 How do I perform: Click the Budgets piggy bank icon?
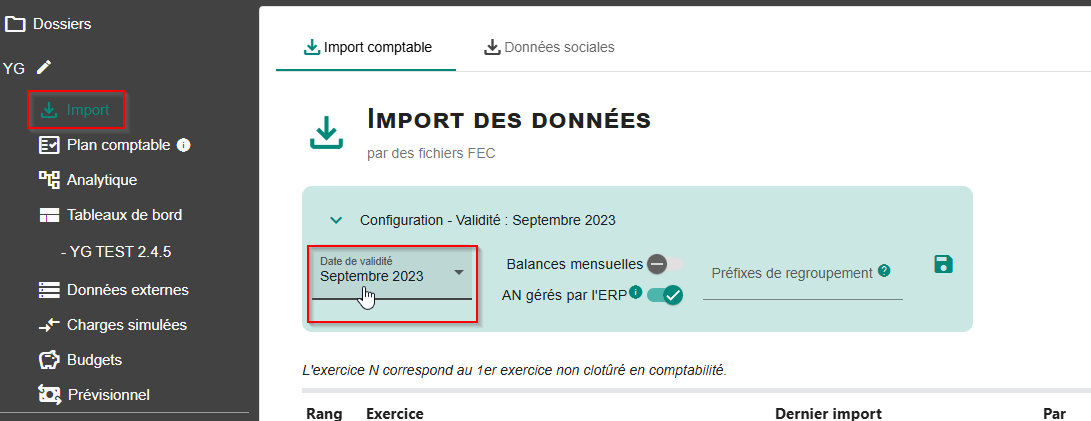[x=48, y=359]
